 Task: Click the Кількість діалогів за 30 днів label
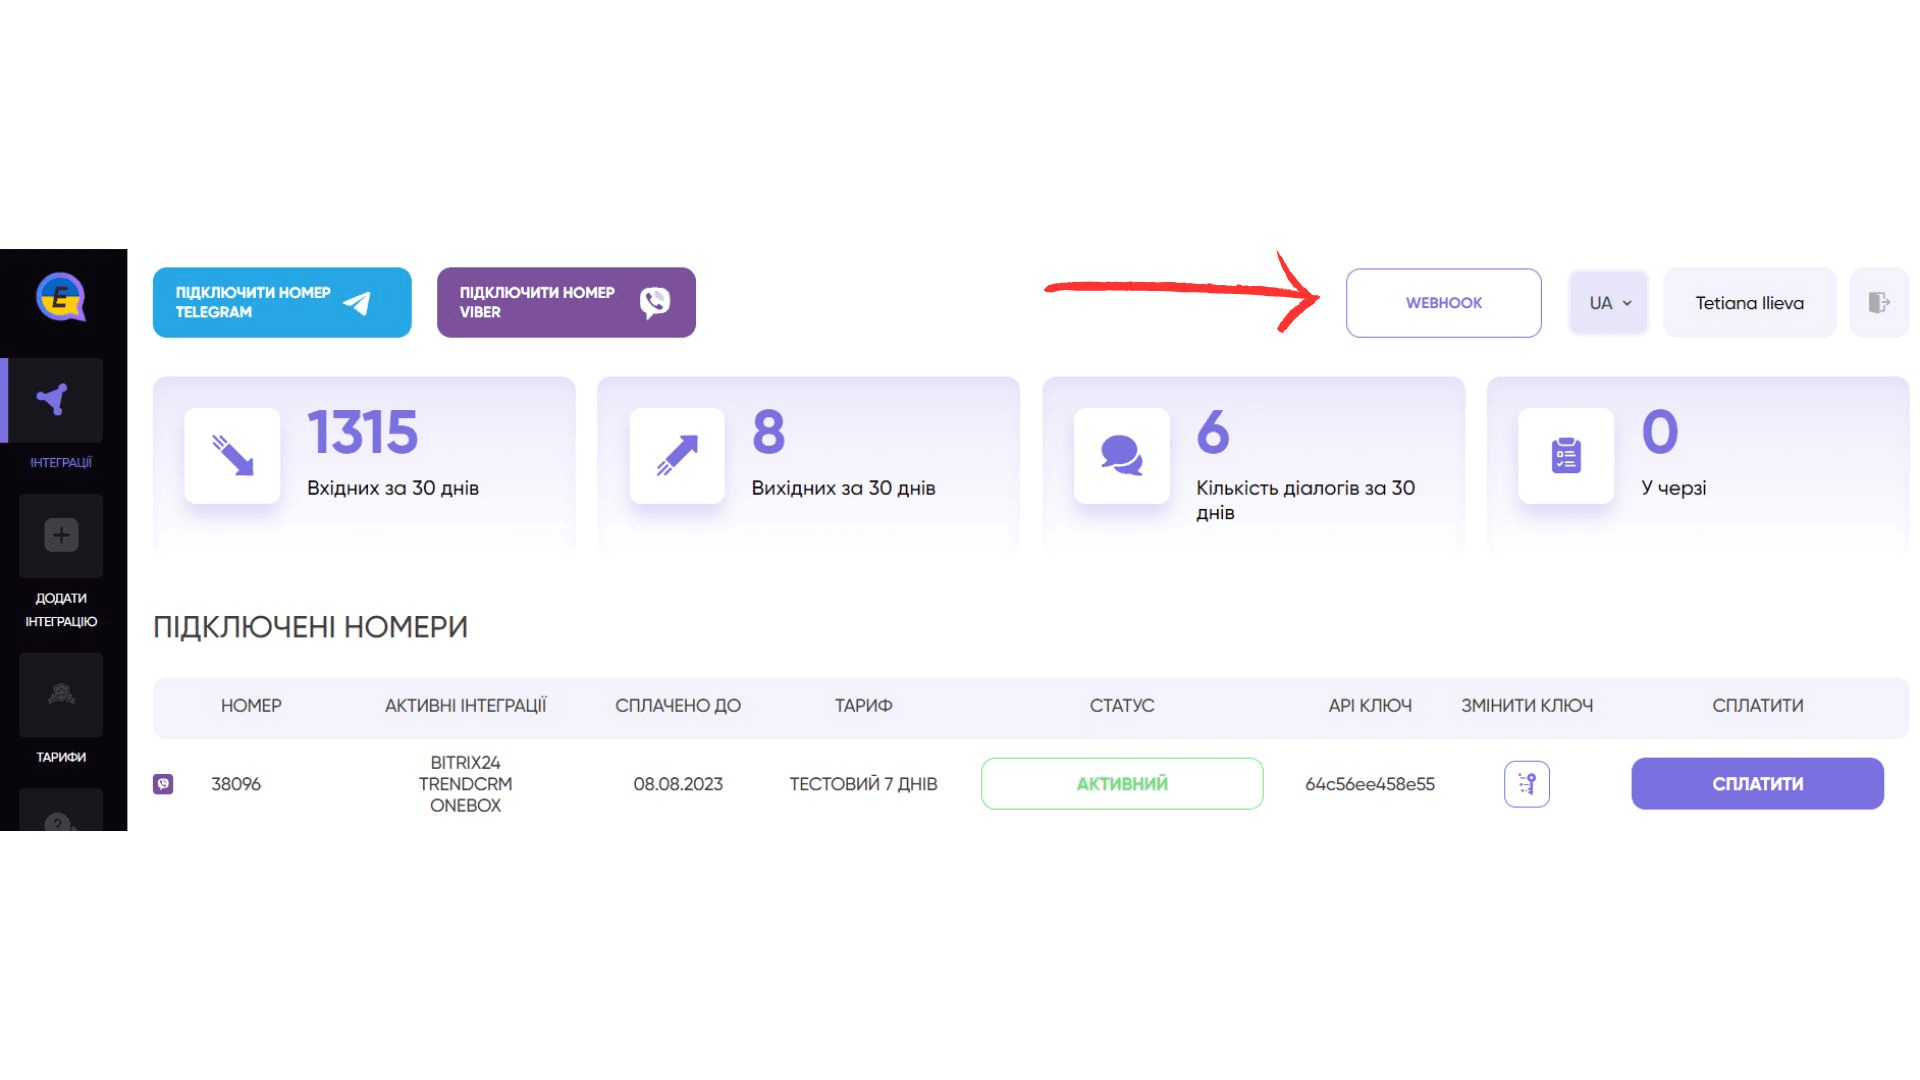tap(1305, 500)
